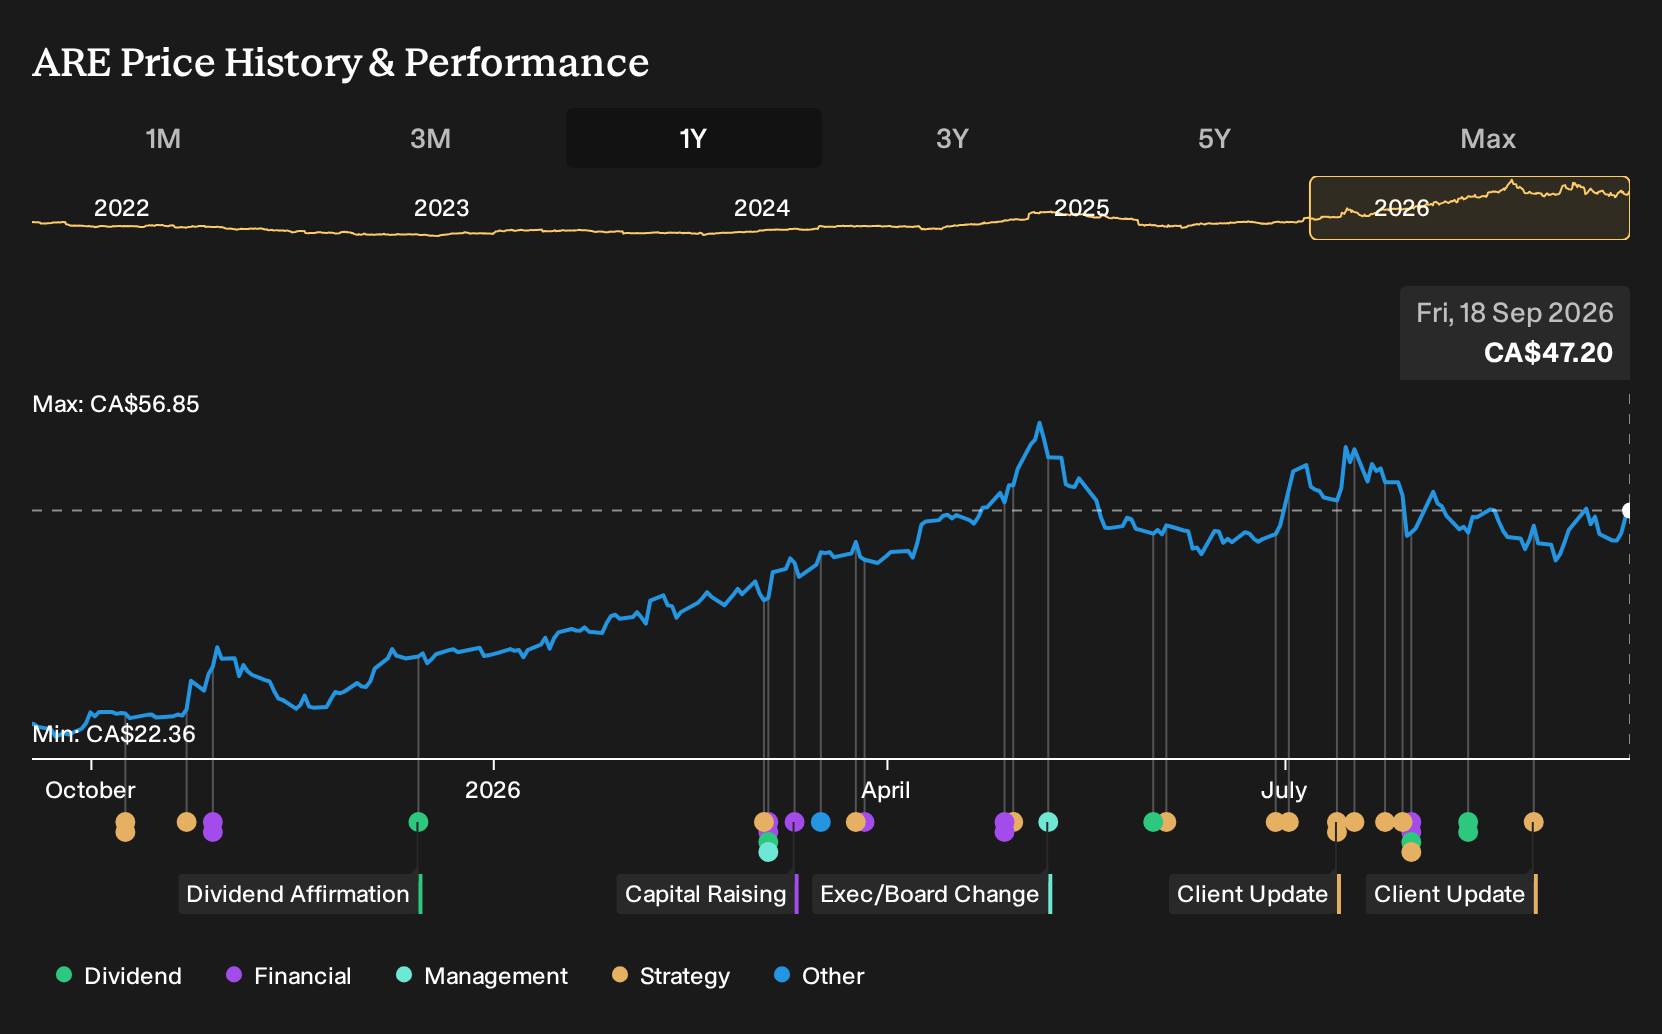Switch to the 3Y time range tab
Image resolution: width=1662 pixels, height=1034 pixels.
pos(952,138)
